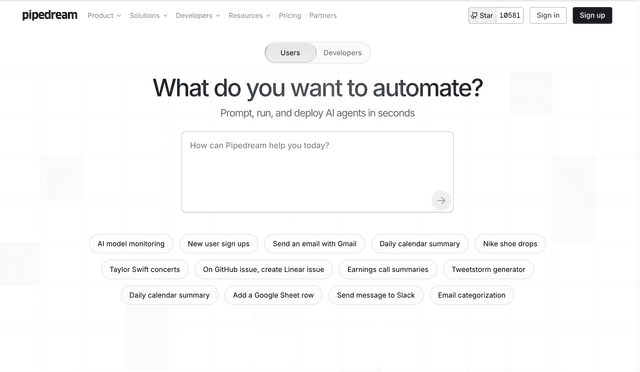The height and width of the screenshot is (372, 640).
Task: Click the Sign in button
Action: 548,16
